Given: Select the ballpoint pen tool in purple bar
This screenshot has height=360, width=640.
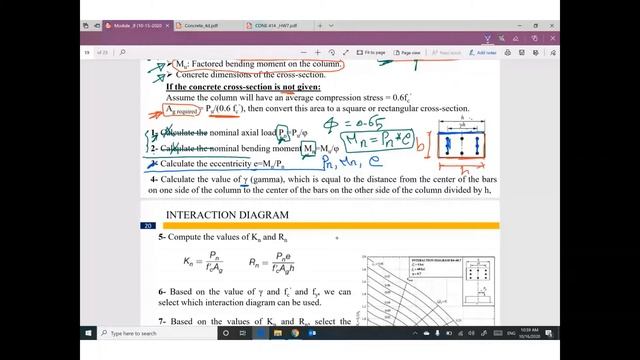Looking at the screenshot, I should click(487, 38).
